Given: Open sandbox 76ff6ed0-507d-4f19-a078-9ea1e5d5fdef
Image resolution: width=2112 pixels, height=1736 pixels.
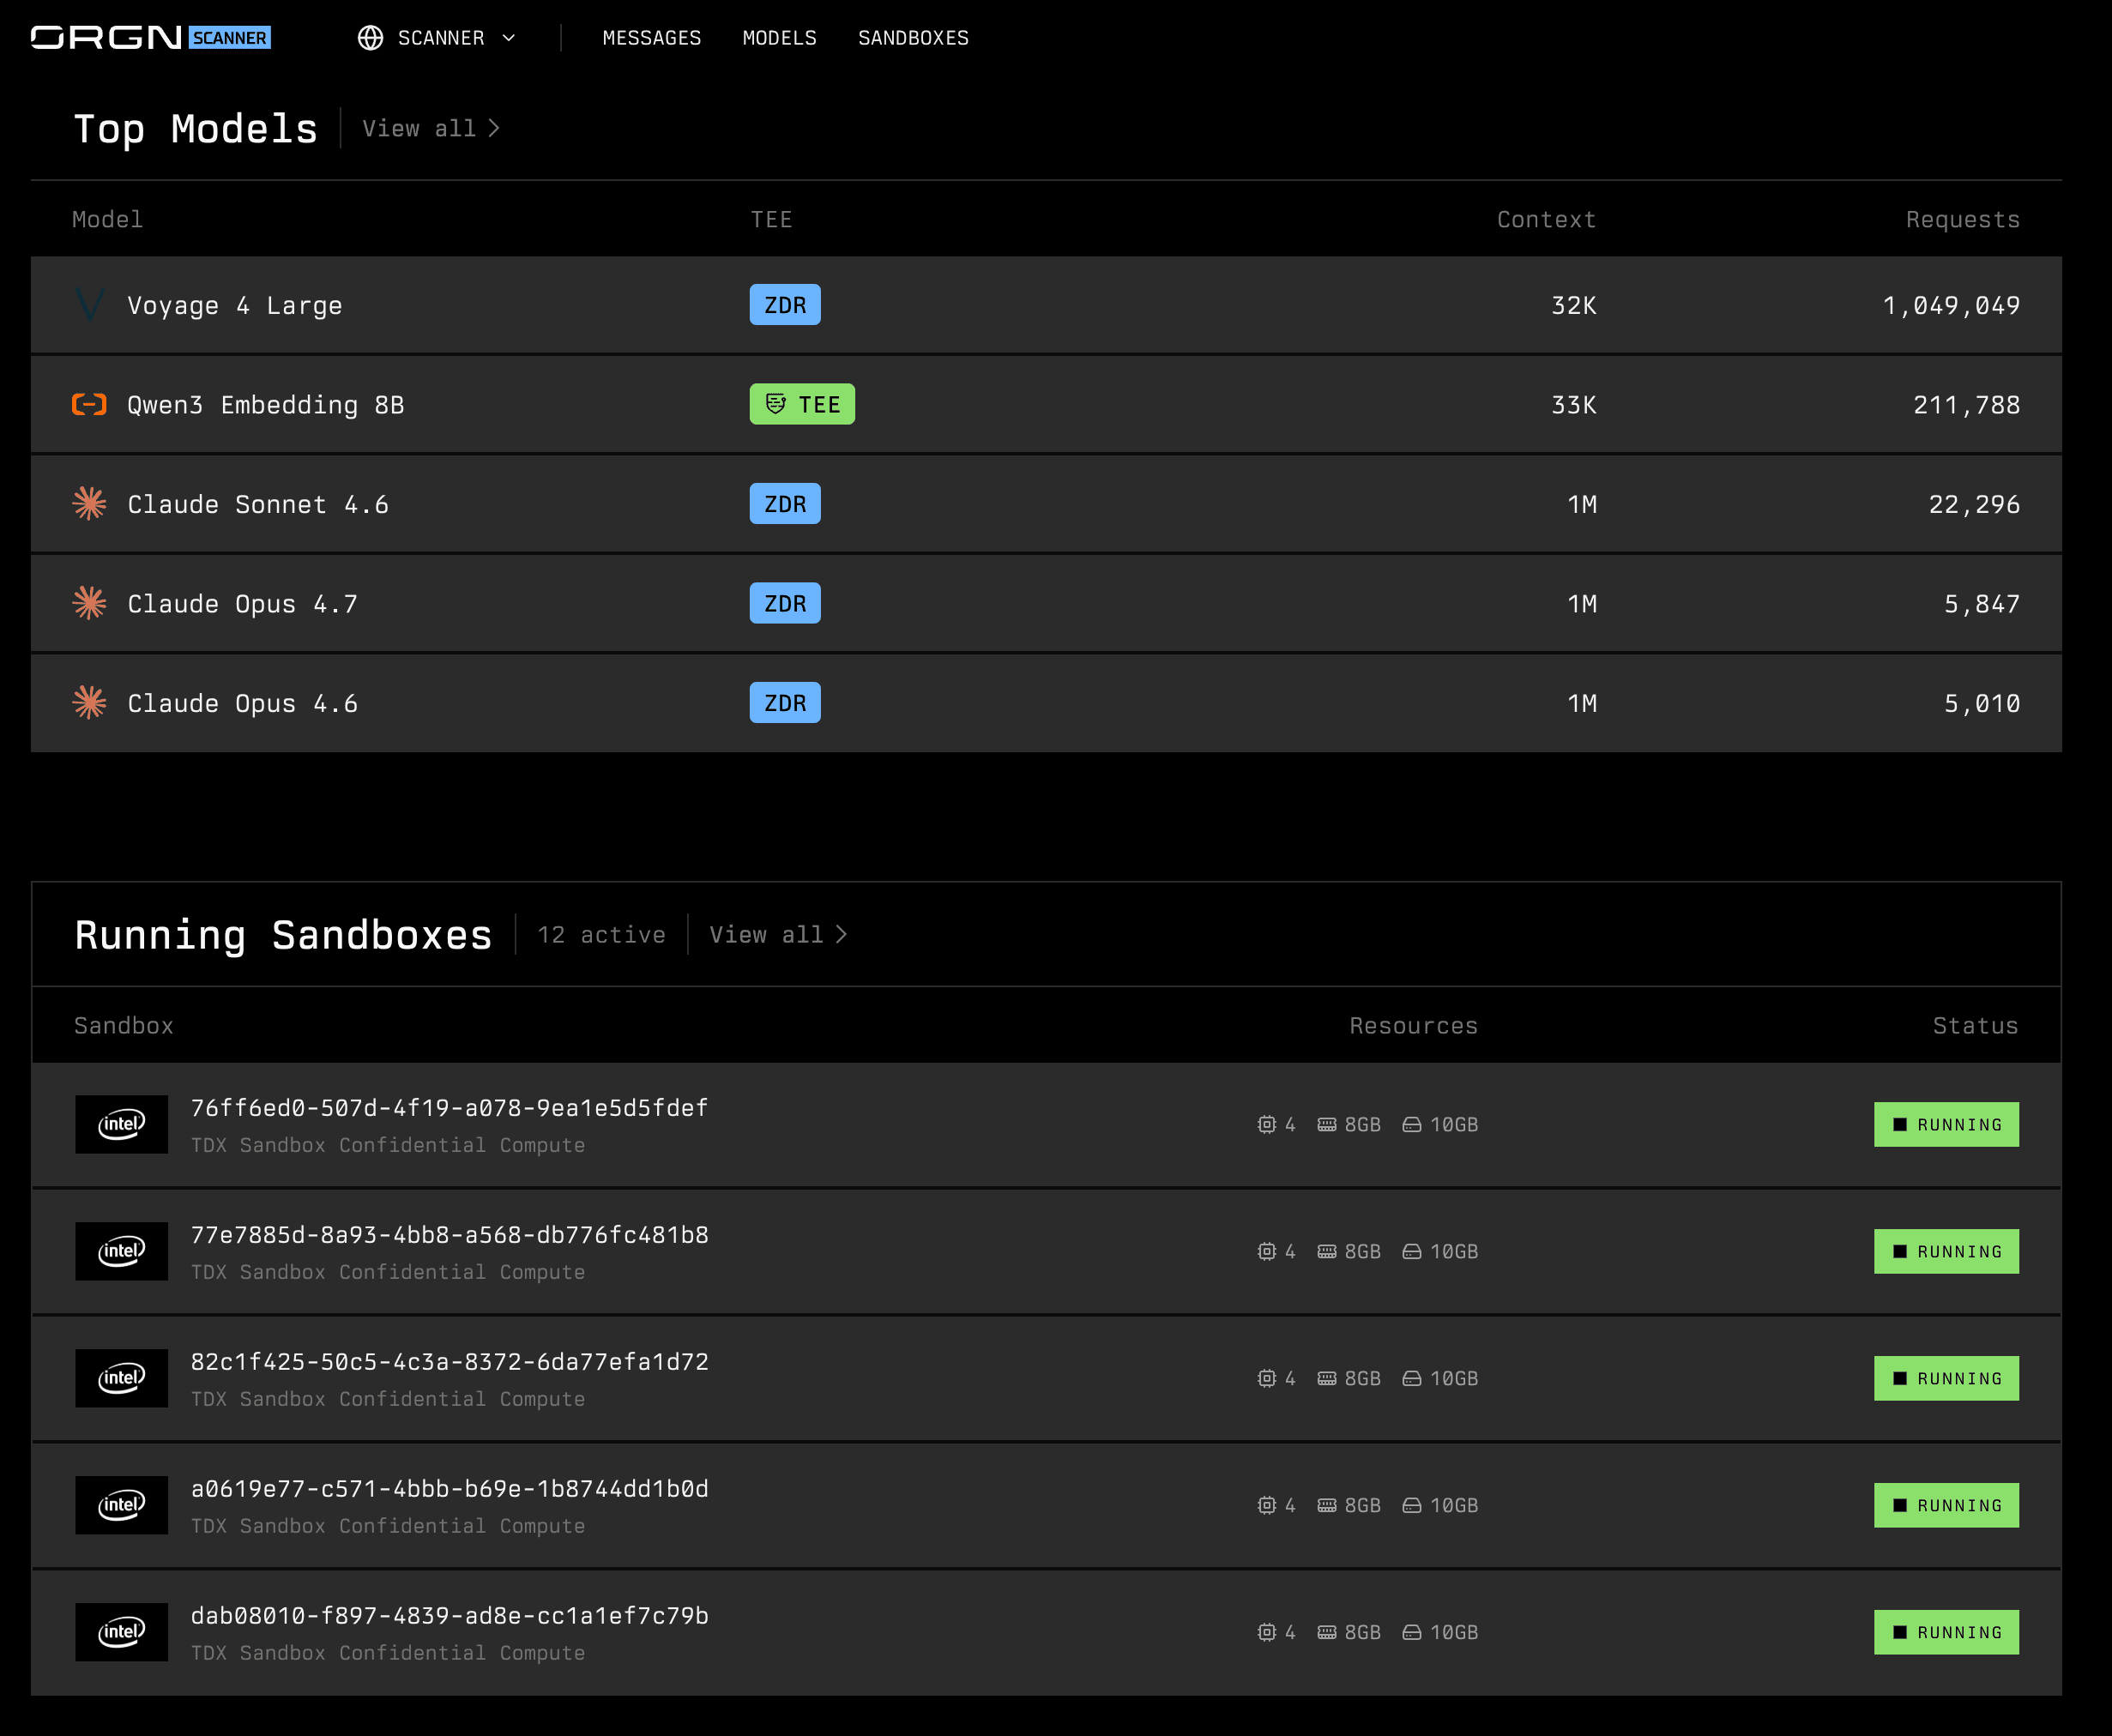Looking at the screenshot, I should tap(450, 1108).
